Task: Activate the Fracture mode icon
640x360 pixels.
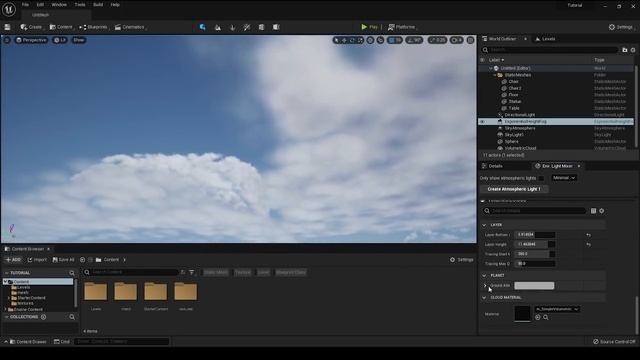Action: [261, 27]
